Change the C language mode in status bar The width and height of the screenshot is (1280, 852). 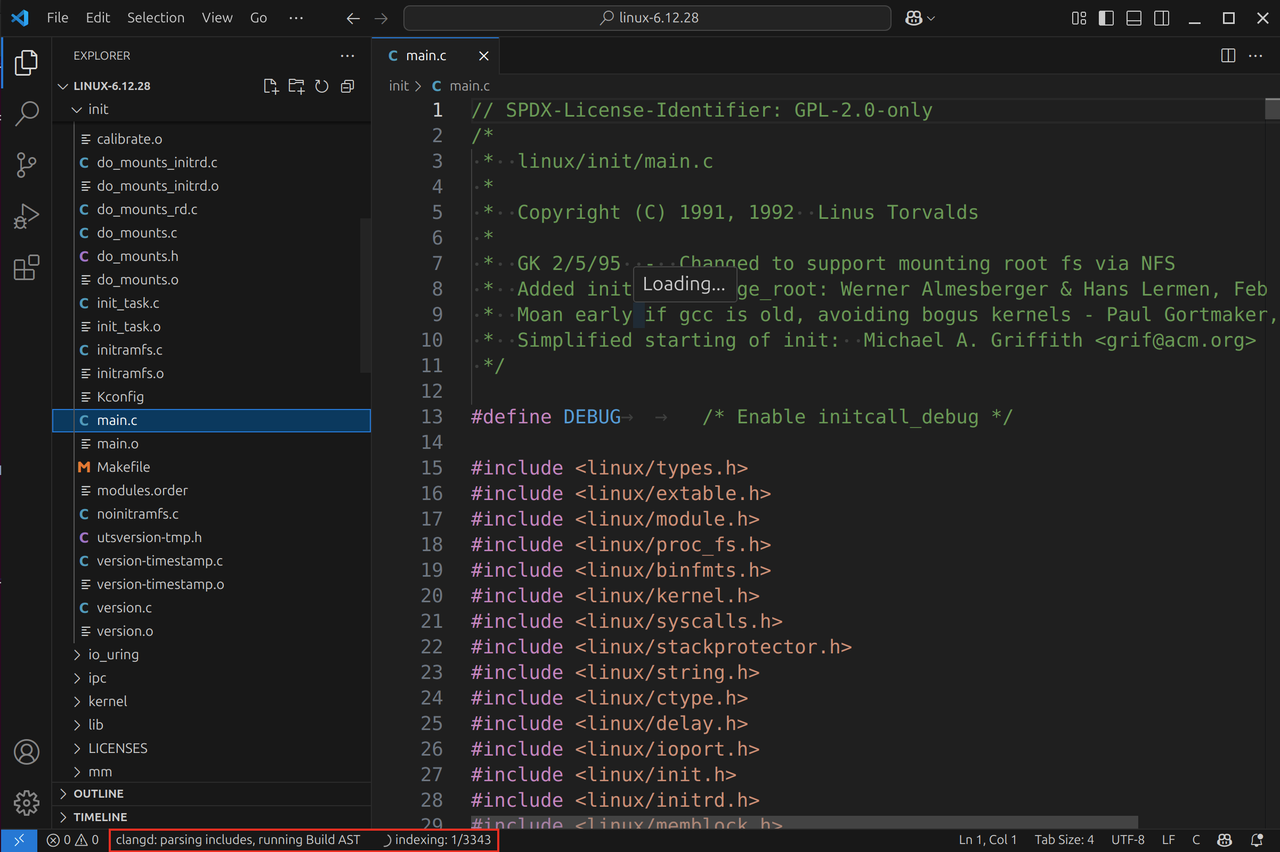pos(1196,840)
